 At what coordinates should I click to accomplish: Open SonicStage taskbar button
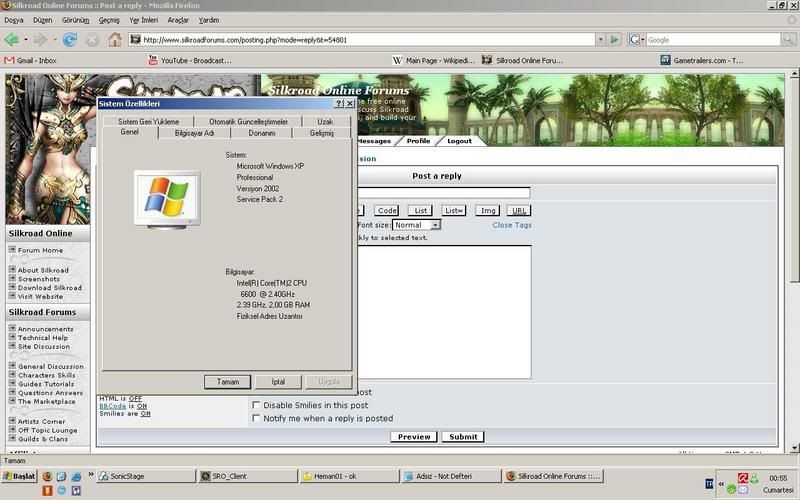coord(146,476)
